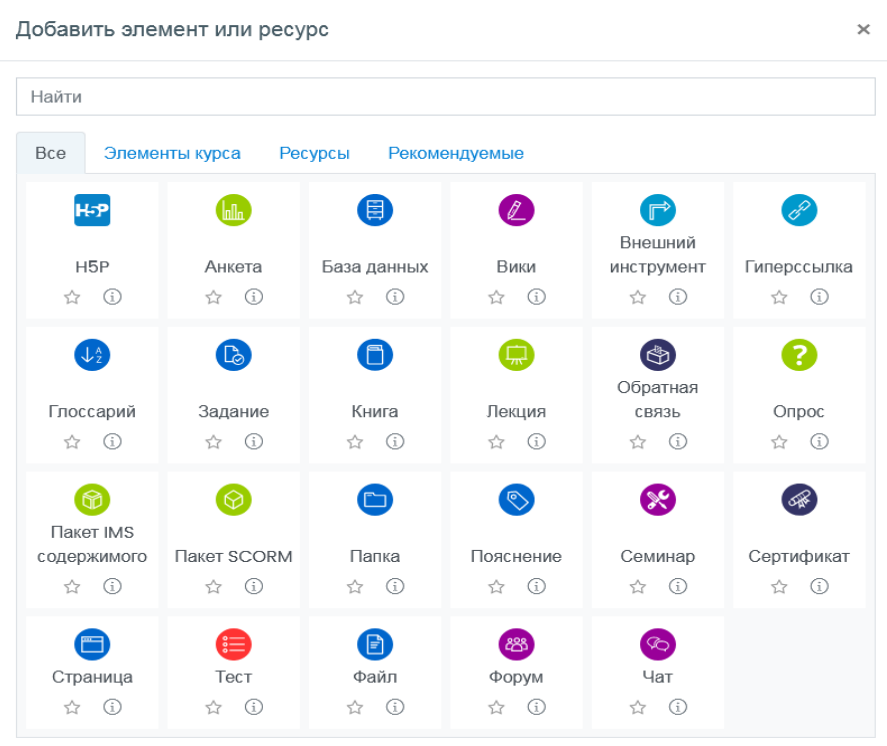Viewport: 887px width, 746px height.
Task: Pick the Чат activity icon
Action: (x=658, y=644)
